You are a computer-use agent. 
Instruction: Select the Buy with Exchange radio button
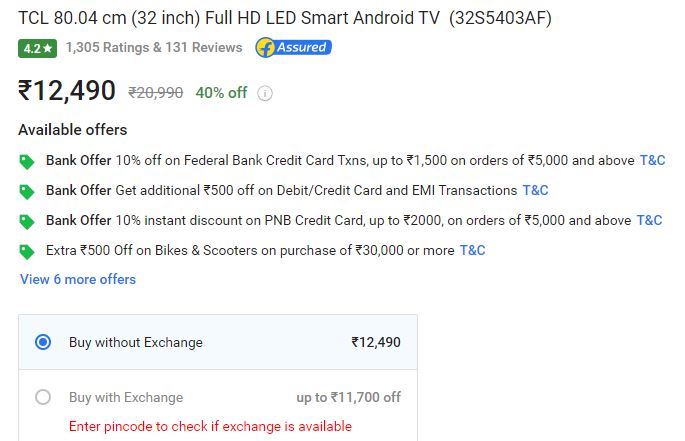click(x=43, y=397)
